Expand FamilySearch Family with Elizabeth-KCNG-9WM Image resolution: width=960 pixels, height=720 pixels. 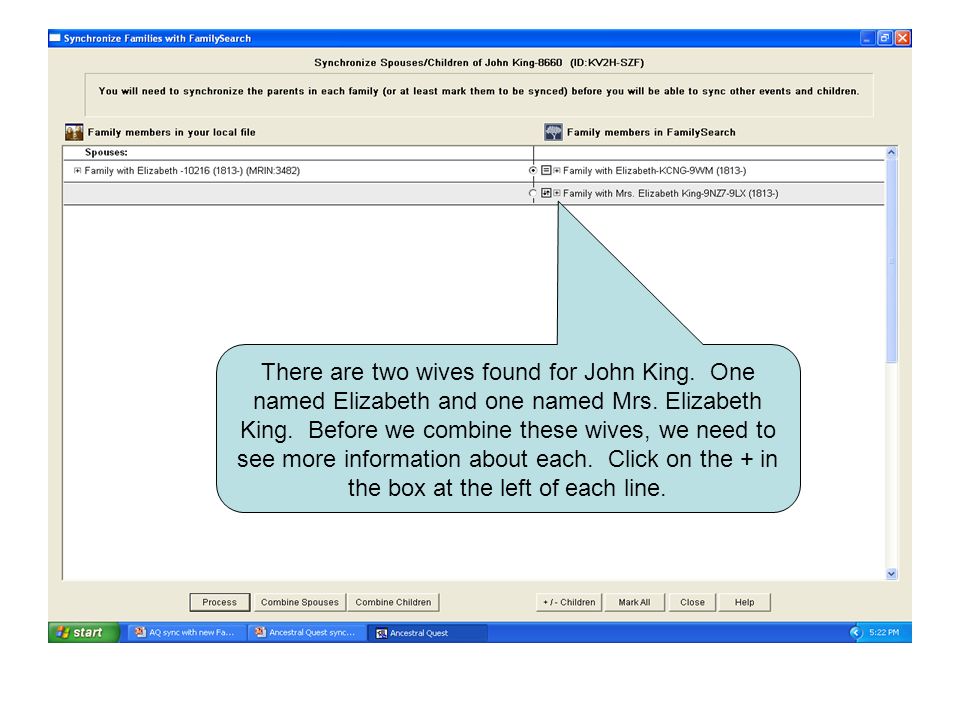(x=557, y=171)
